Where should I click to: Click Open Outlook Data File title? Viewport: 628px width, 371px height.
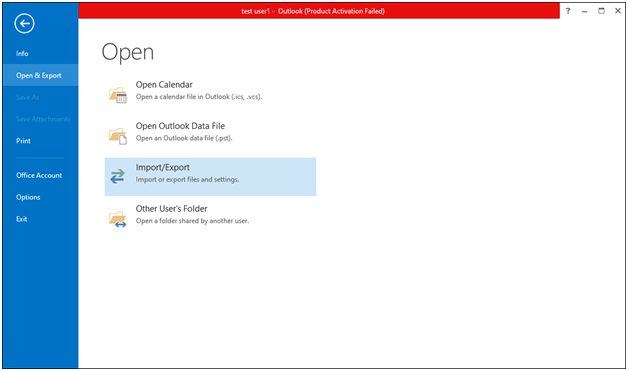pos(180,126)
